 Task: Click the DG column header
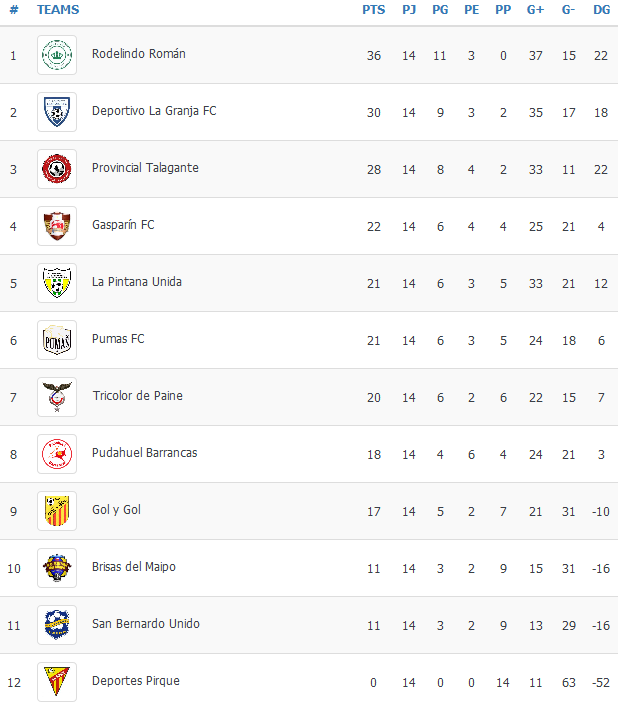click(x=602, y=9)
